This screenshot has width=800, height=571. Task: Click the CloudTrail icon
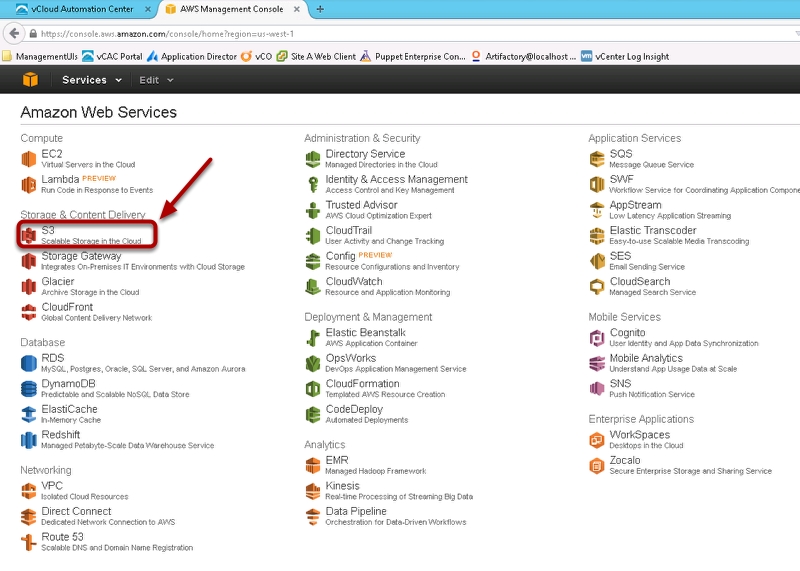[313, 235]
